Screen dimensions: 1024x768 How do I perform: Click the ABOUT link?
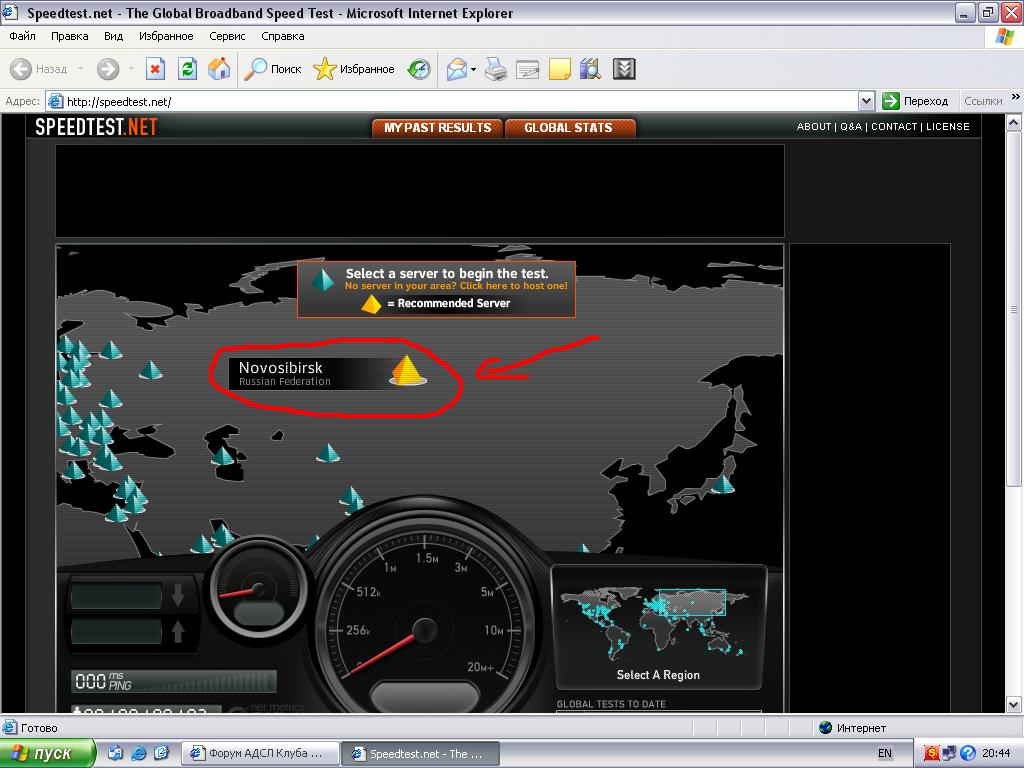pyautogui.click(x=814, y=127)
